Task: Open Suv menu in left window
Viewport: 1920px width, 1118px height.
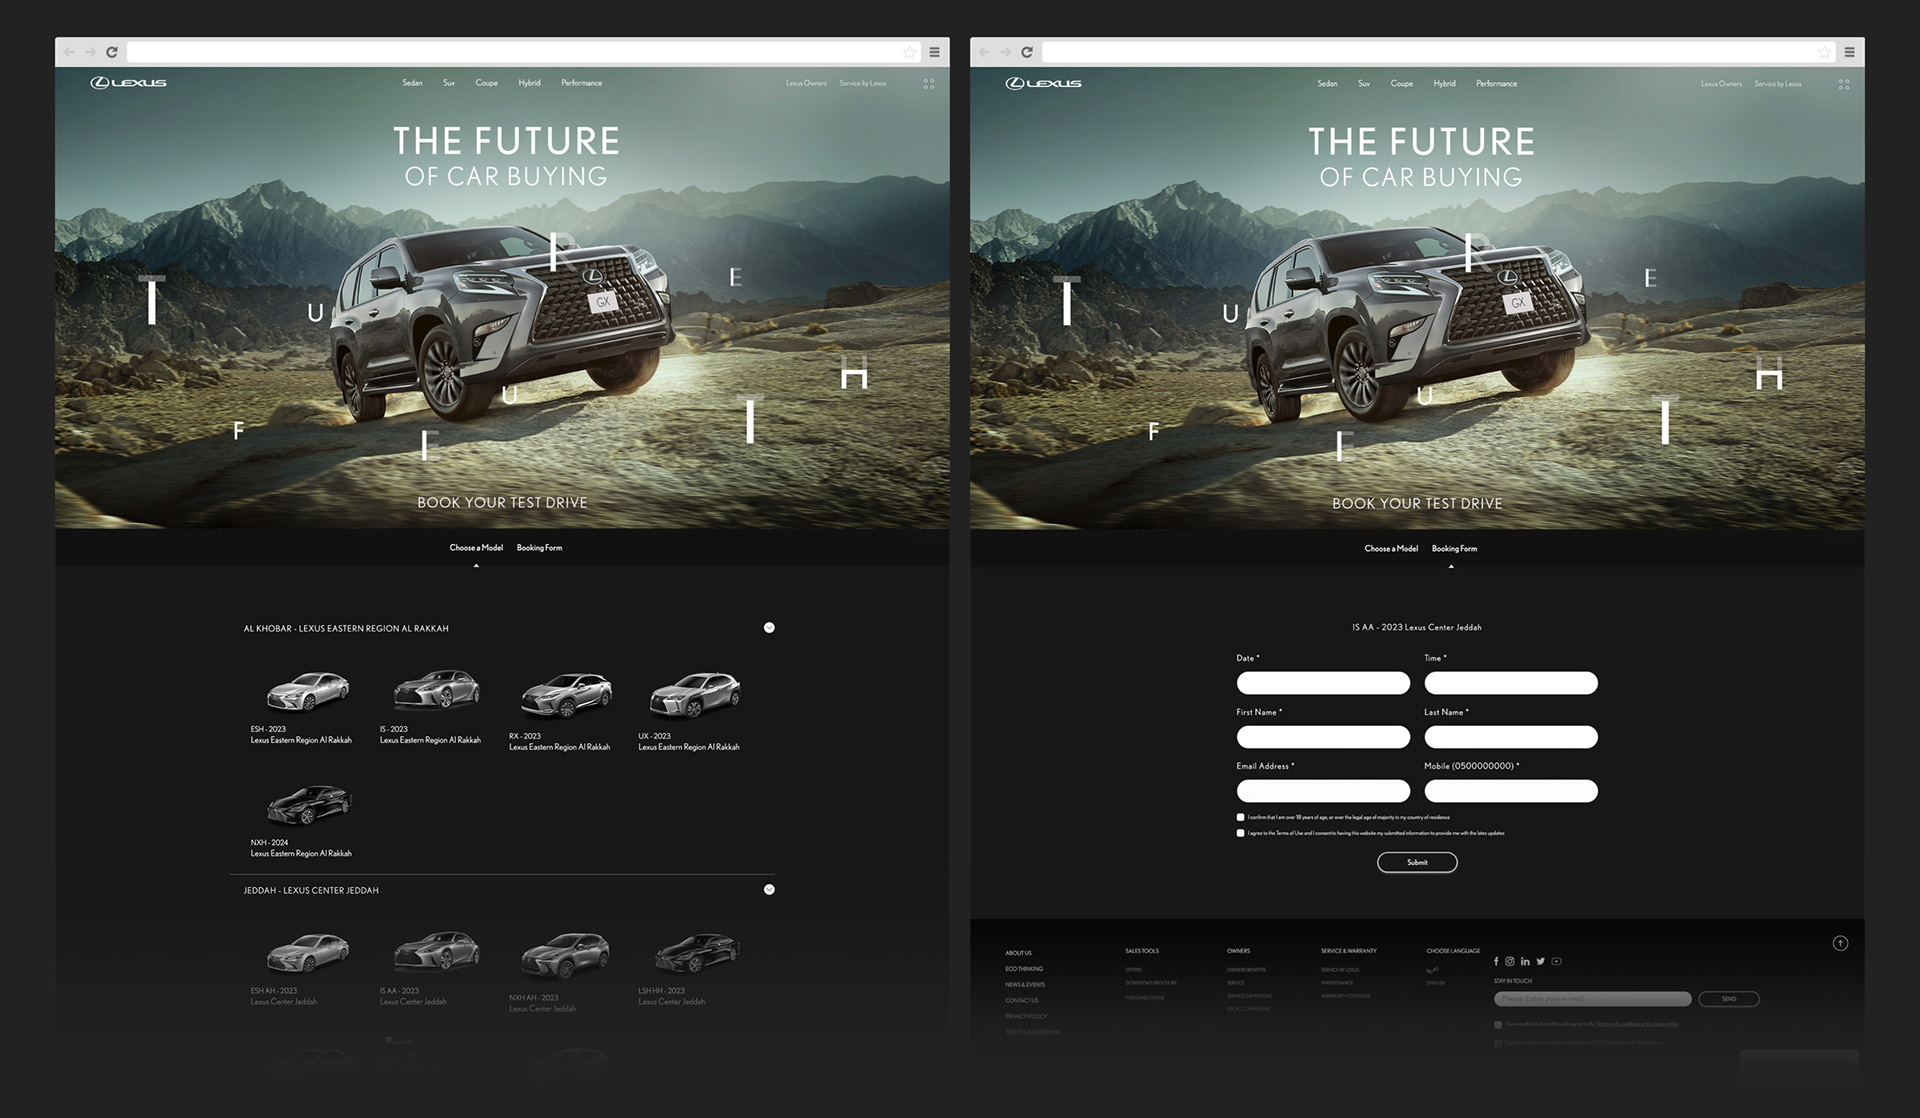Action: coord(449,83)
